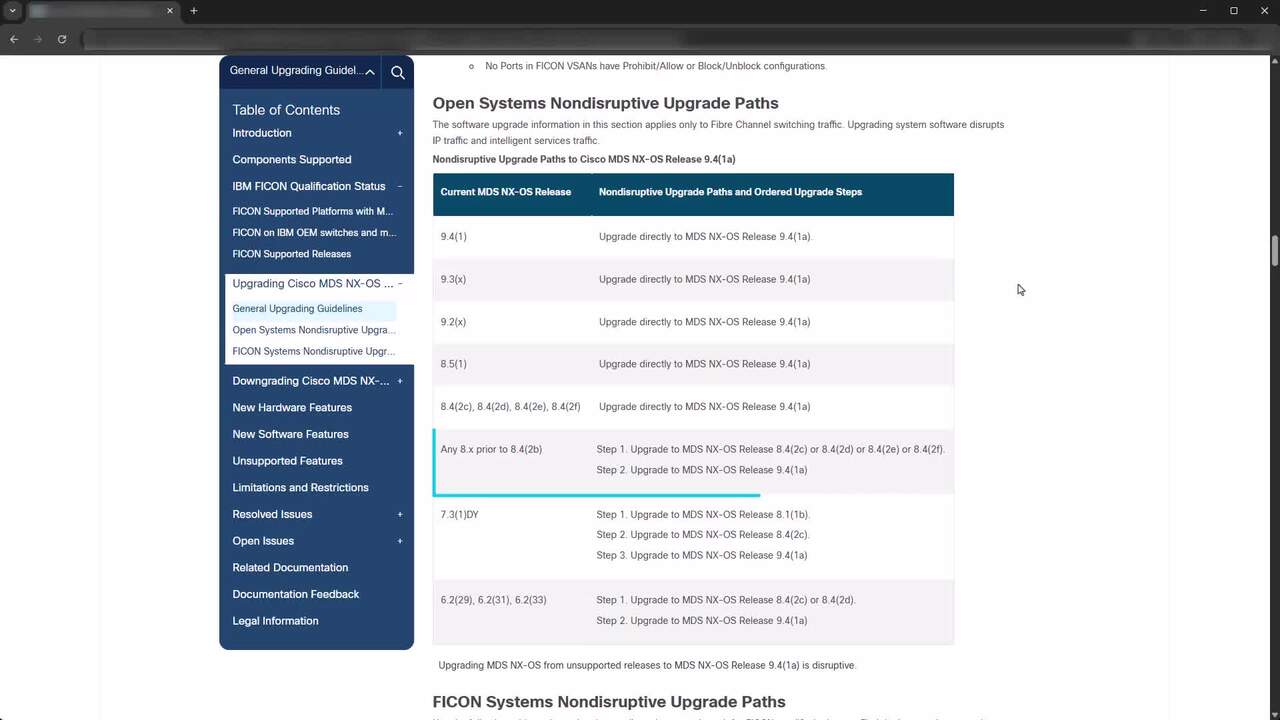Expand the Resolved Issues section
Screen dimensions: 1280x720
[400, 514]
